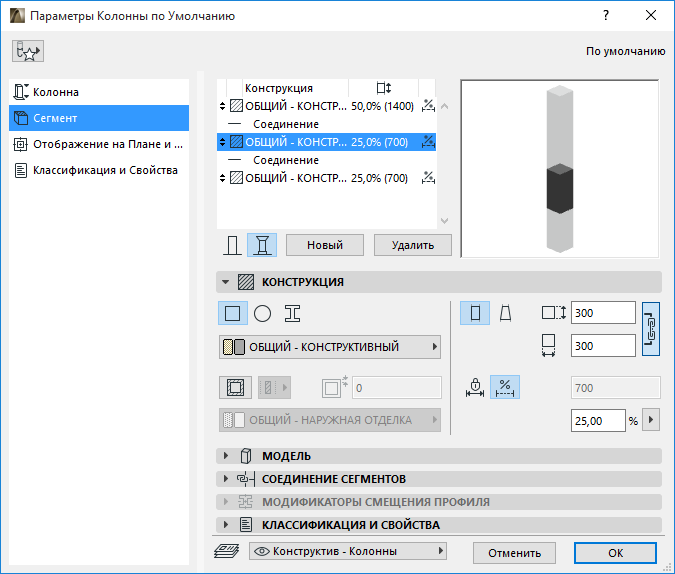
Task: Click override icon on highlighted 25,0% segment
Action: (x=428, y=141)
